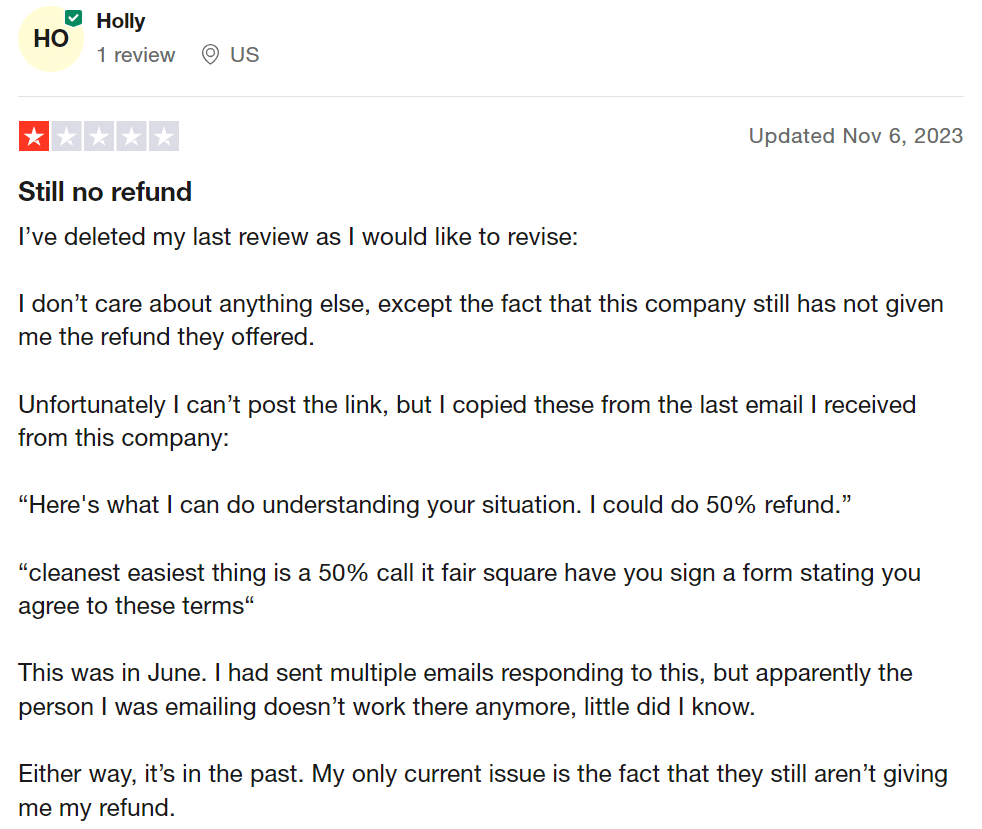Click the '1 review' count text
This screenshot has width=982, height=829.
point(136,55)
